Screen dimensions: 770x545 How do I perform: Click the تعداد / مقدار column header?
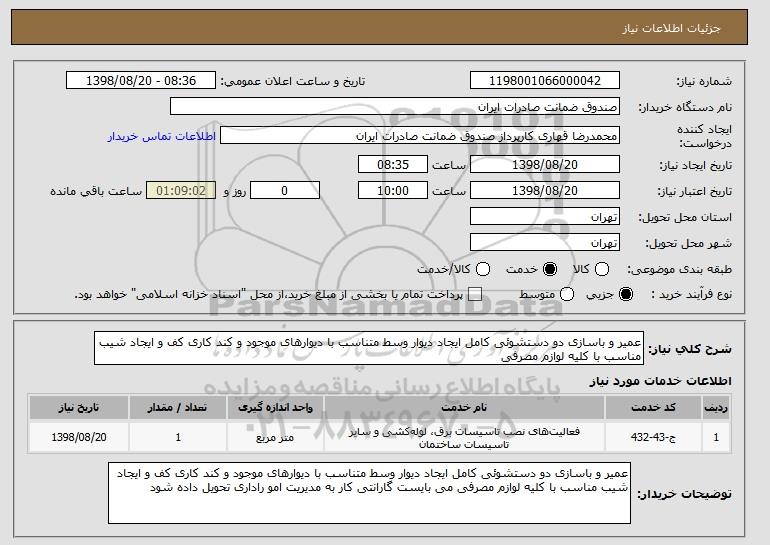177,408
